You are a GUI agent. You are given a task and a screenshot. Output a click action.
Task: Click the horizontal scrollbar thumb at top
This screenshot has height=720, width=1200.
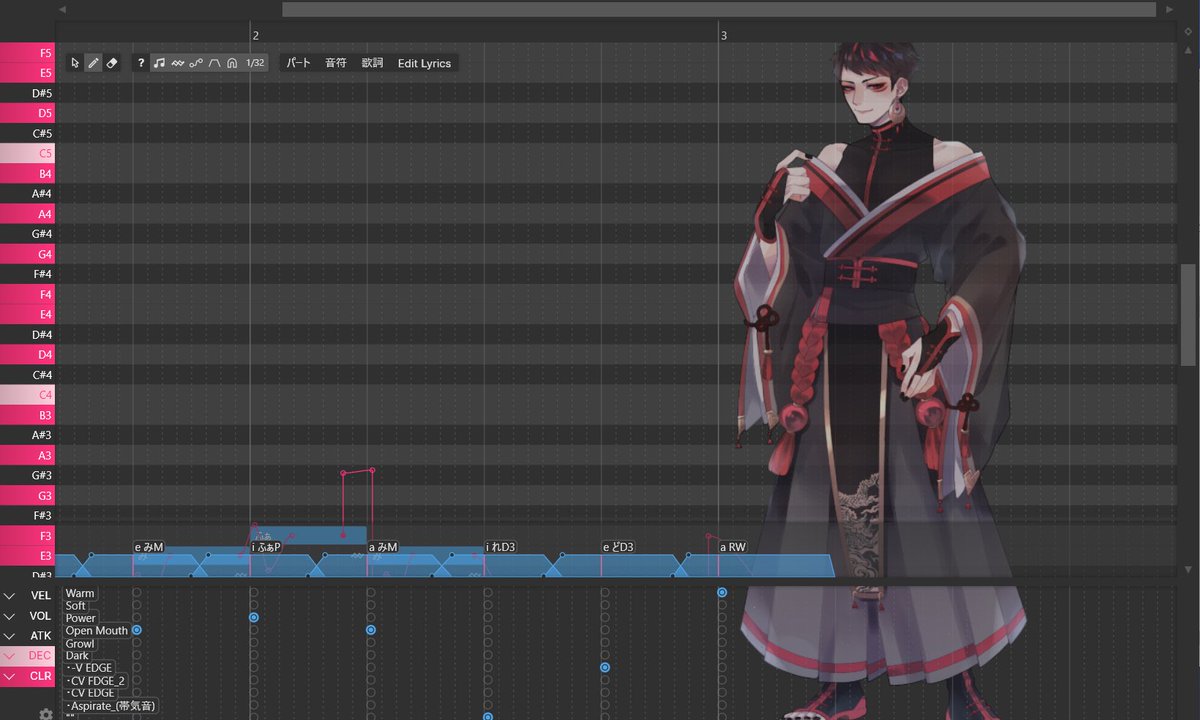pos(718,9)
